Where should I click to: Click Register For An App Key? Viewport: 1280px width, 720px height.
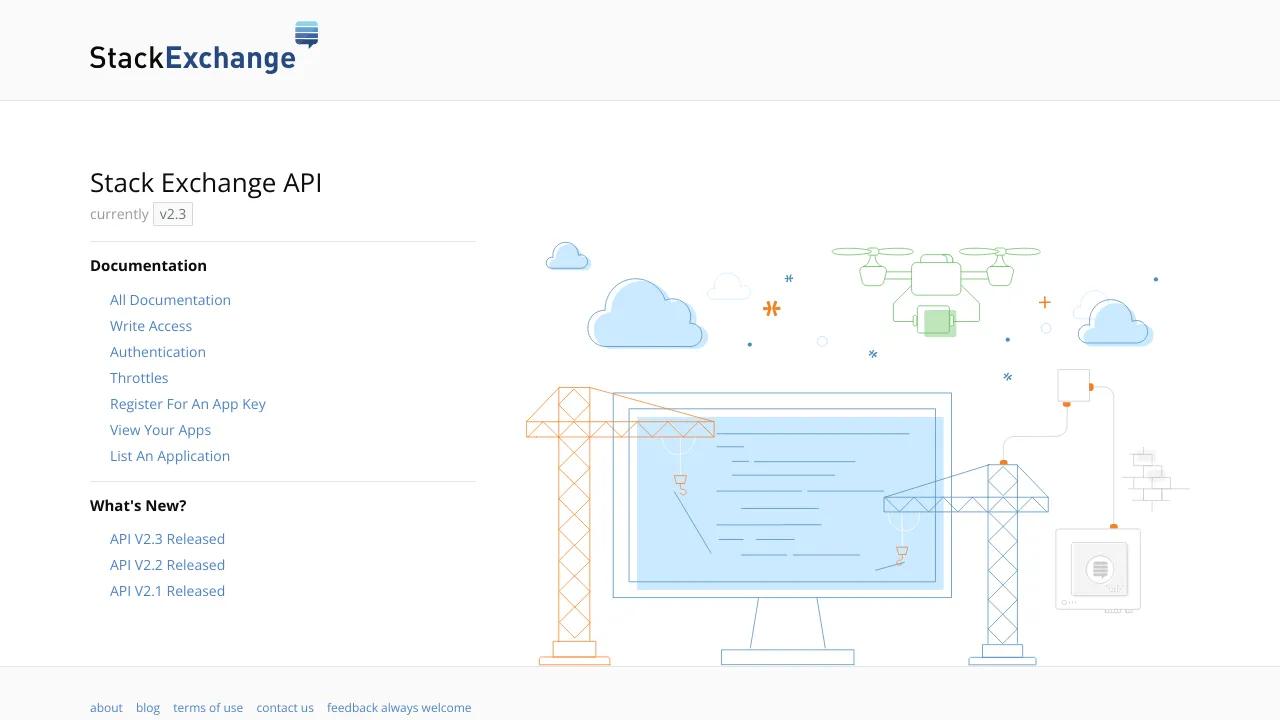[188, 404]
